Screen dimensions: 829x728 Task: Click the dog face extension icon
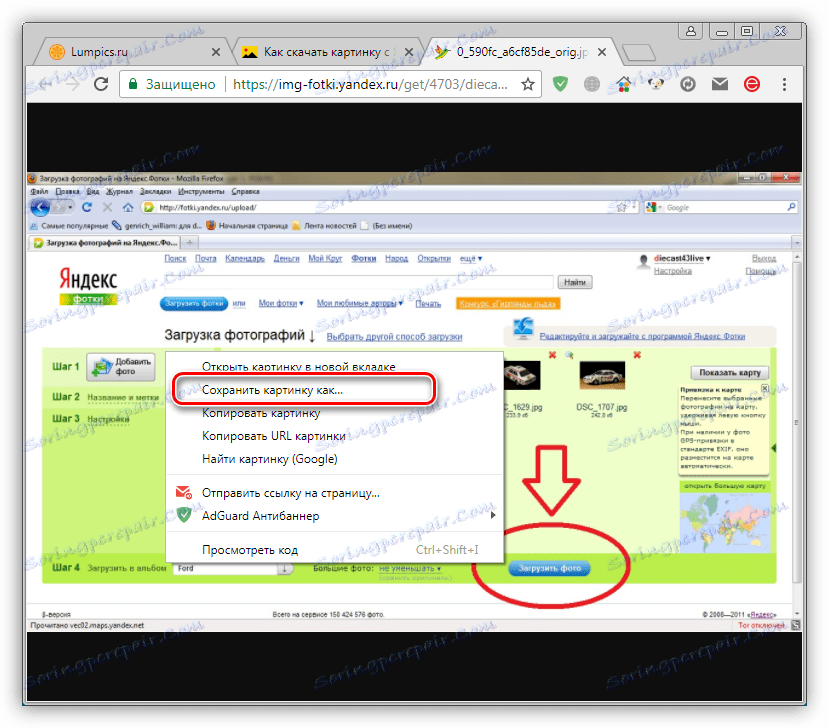click(656, 84)
